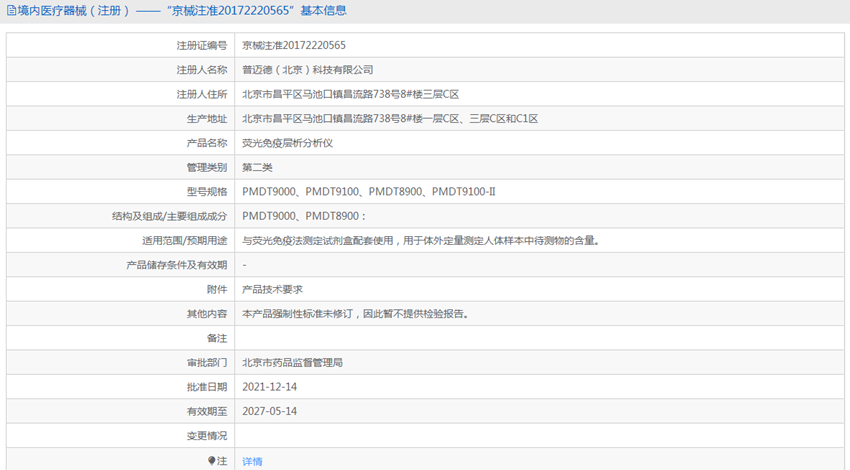
Task: Click the 生产地址 label
Action: (x=207, y=119)
